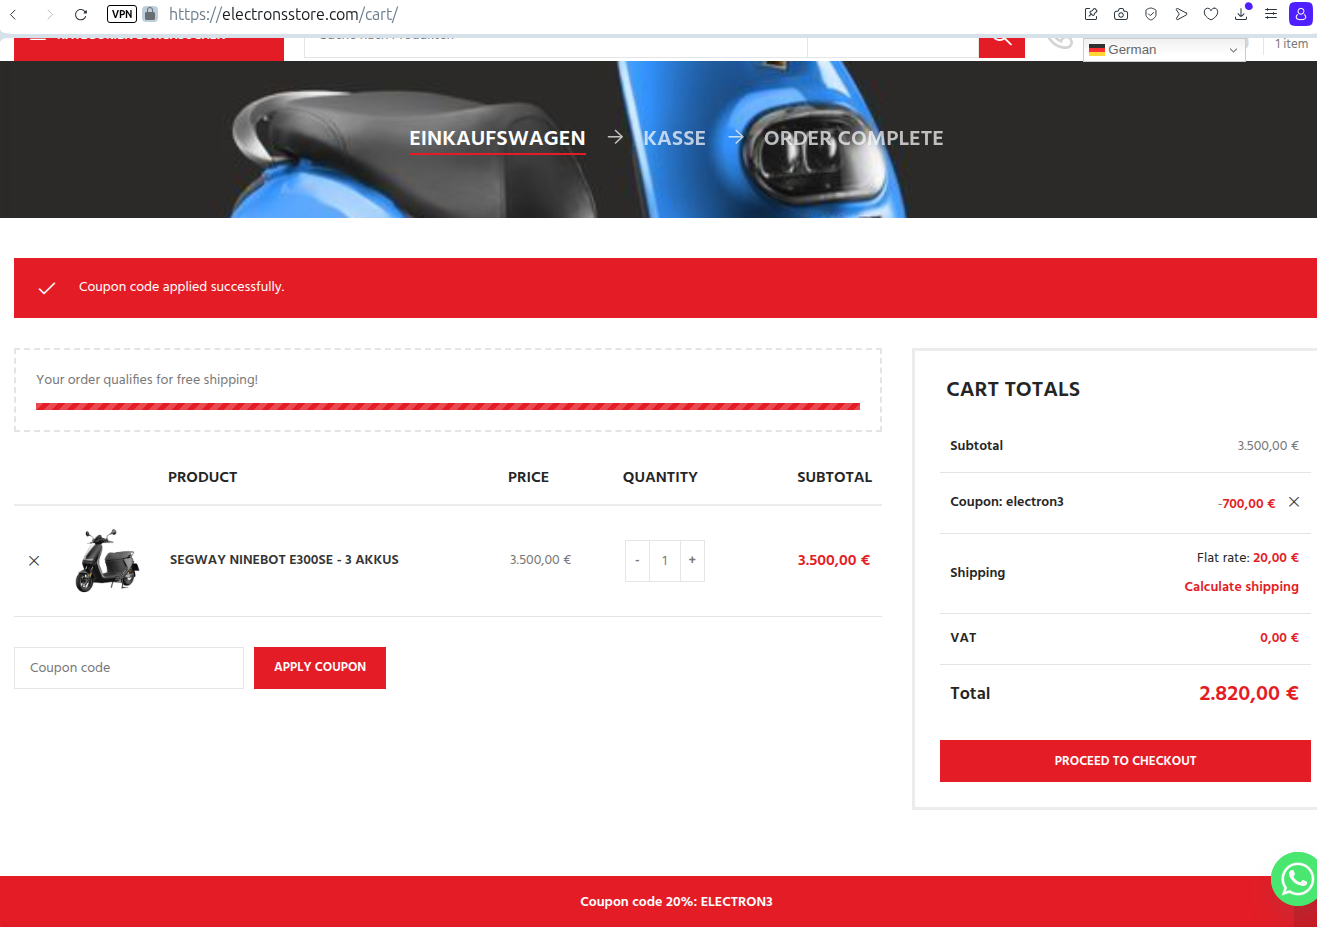
Task: Click Apply Coupon button
Action: click(320, 668)
